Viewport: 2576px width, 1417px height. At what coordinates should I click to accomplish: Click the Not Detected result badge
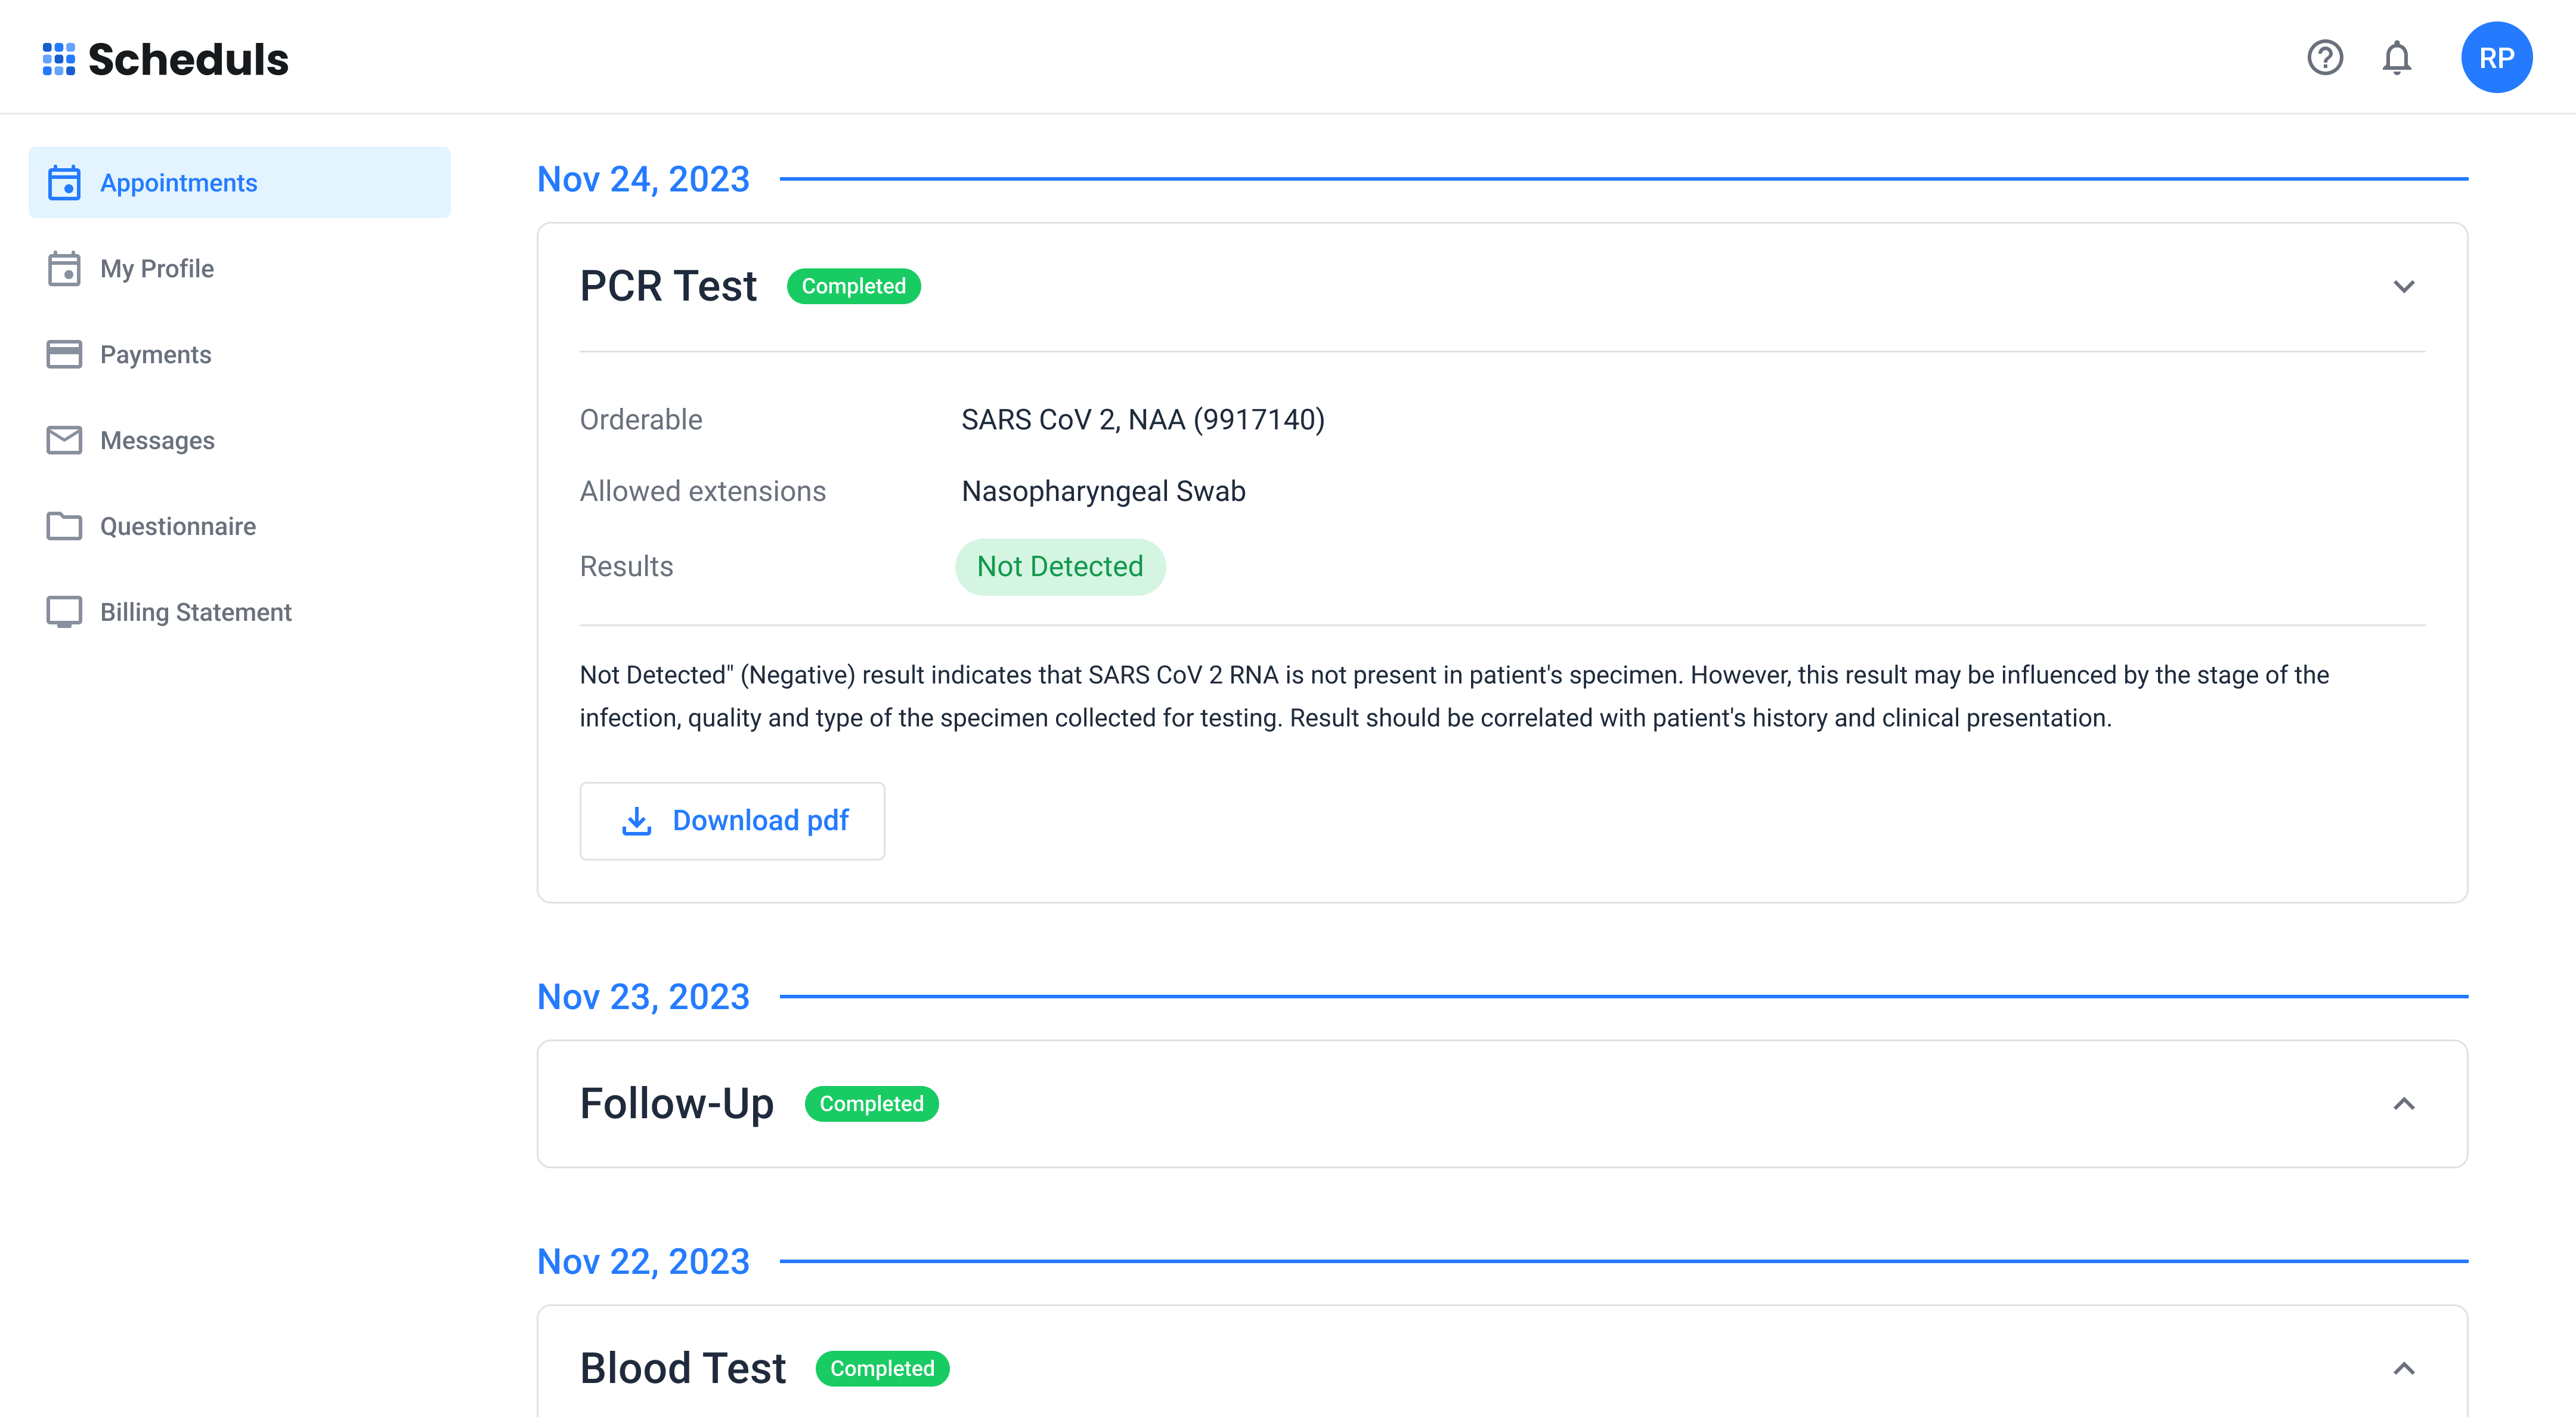point(1060,567)
